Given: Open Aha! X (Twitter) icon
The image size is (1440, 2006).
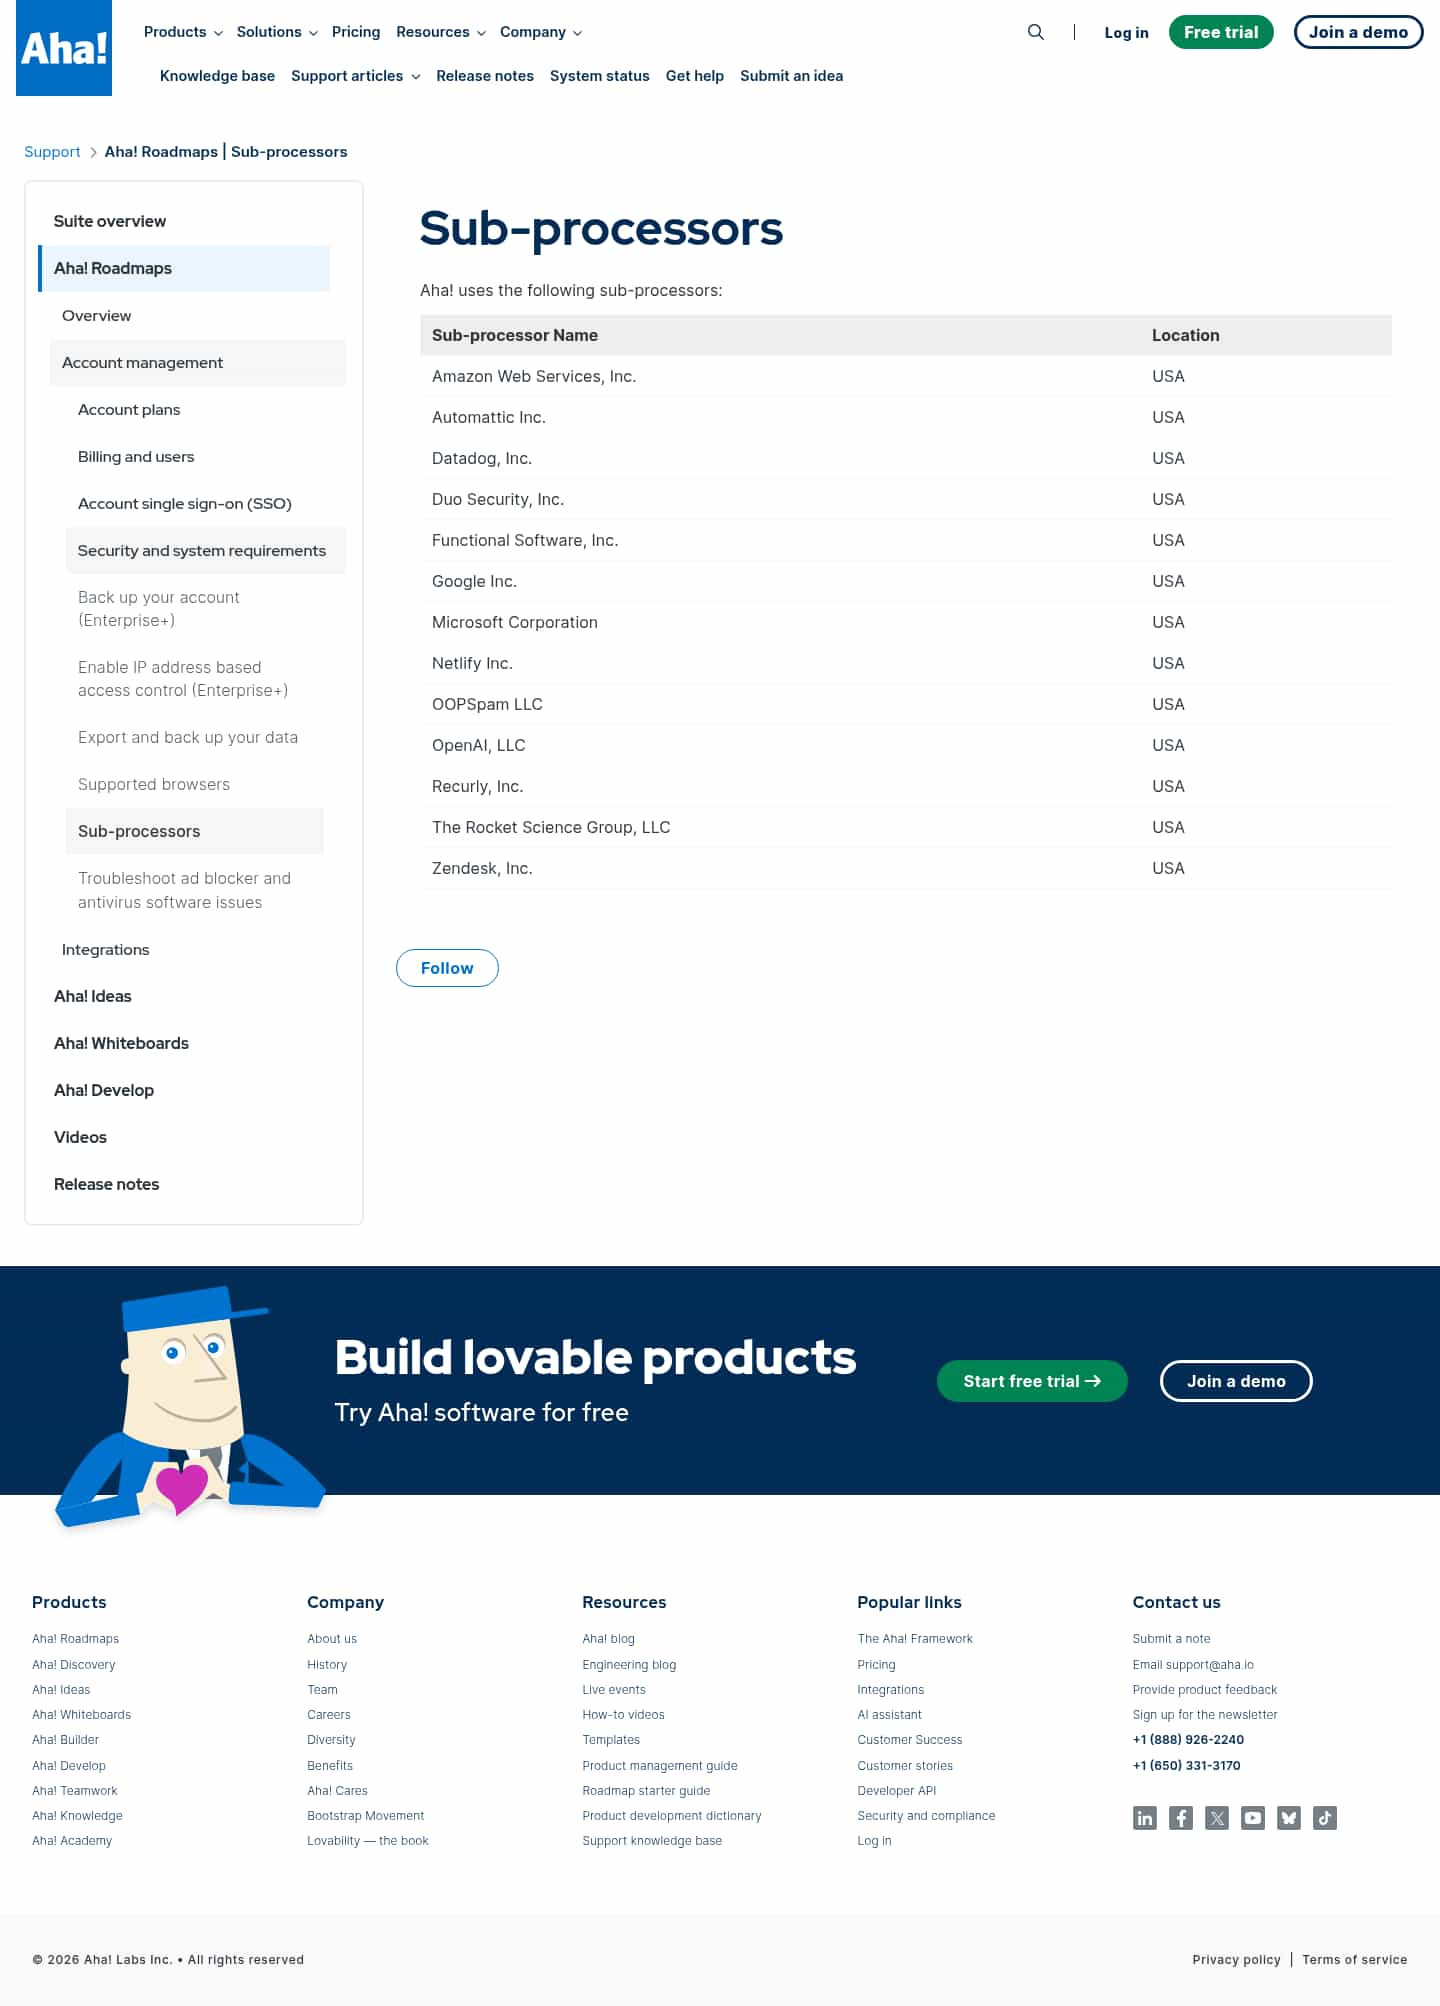Looking at the screenshot, I should pos(1217,1818).
